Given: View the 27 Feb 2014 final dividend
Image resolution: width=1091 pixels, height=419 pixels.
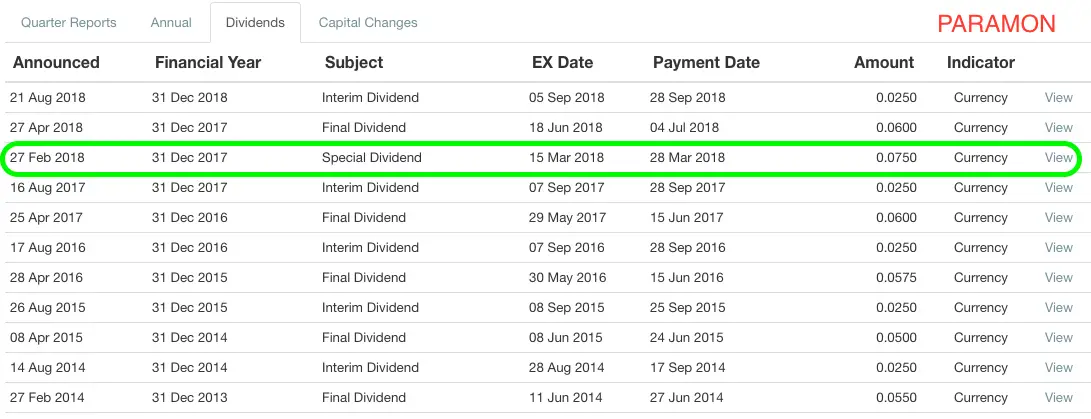Looking at the screenshot, I should (x=1058, y=397).
